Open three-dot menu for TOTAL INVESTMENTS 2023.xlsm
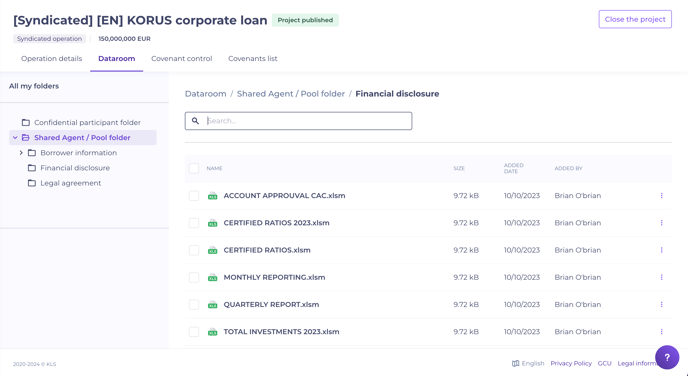 coord(661,332)
